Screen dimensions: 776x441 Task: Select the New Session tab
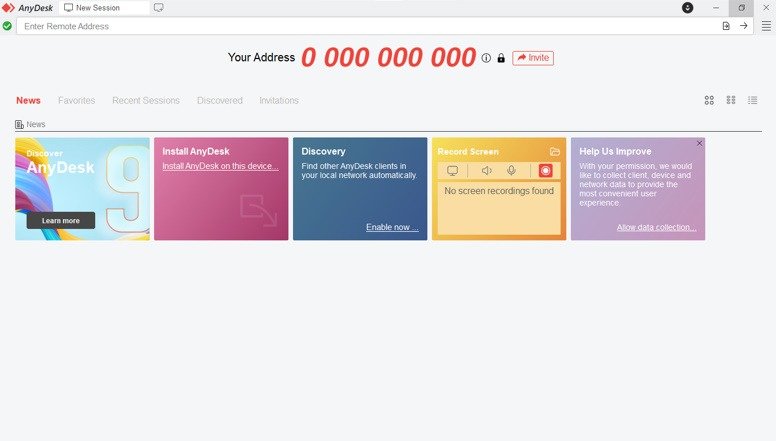tap(104, 8)
